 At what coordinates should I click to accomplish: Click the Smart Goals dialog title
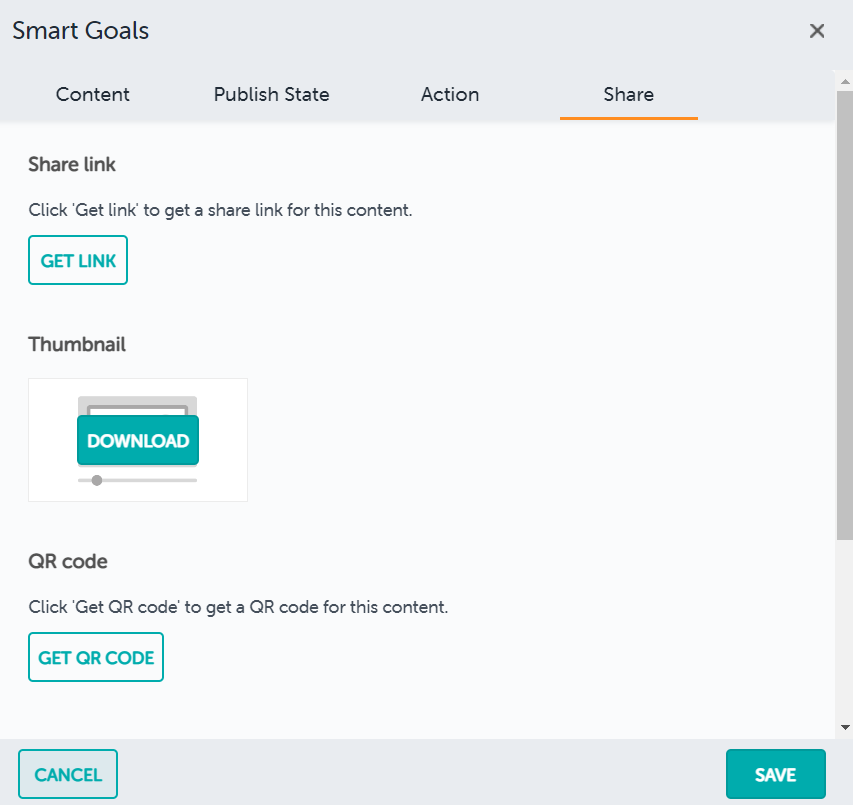click(x=81, y=31)
